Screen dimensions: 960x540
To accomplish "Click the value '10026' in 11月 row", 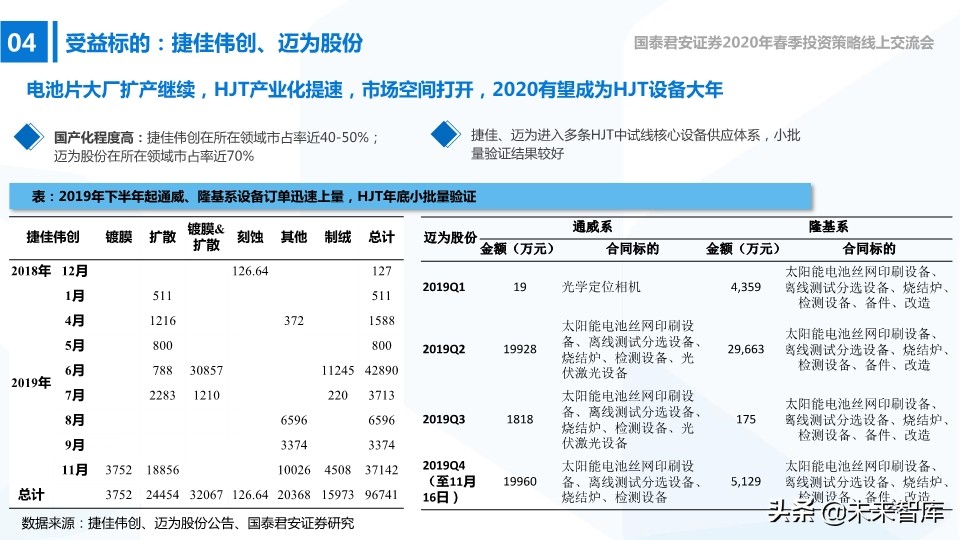I will pos(294,470).
